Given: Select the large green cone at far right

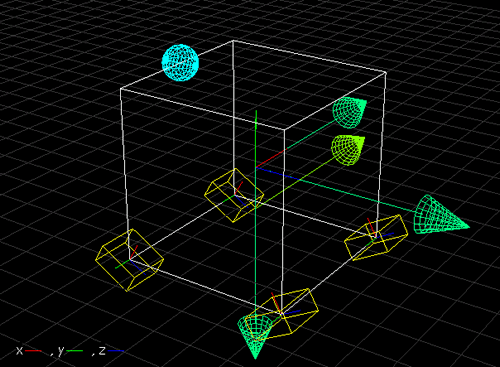Looking at the screenshot, I should 441,214.
